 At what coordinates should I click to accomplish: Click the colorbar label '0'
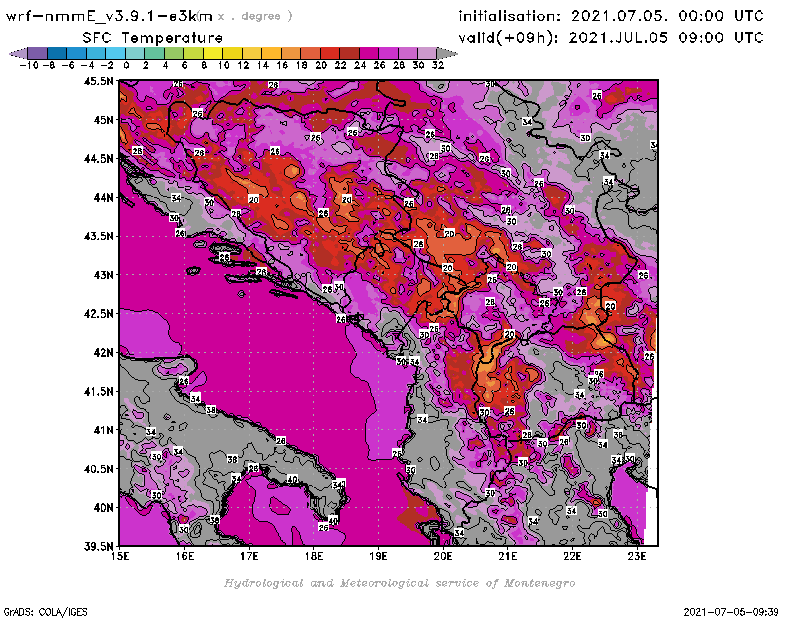coord(126,65)
